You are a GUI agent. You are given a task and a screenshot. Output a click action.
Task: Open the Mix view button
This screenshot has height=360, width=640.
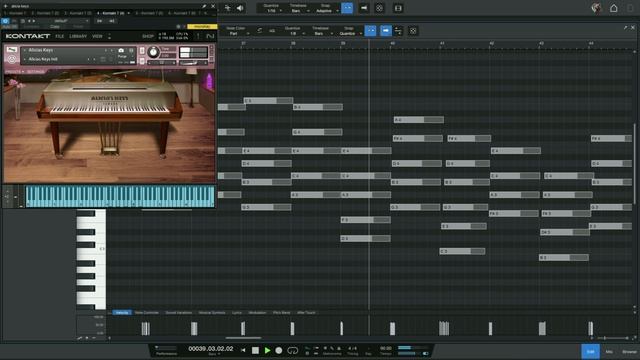point(609,351)
